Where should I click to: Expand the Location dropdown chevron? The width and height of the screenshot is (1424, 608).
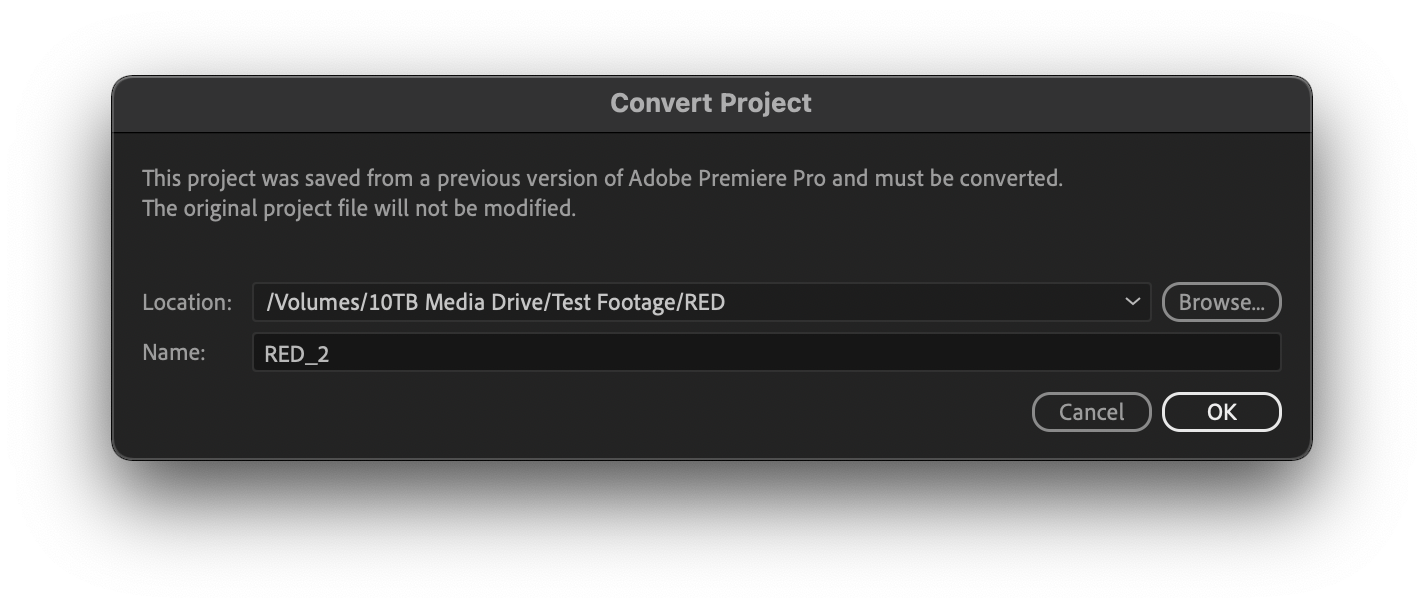tap(1132, 302)
